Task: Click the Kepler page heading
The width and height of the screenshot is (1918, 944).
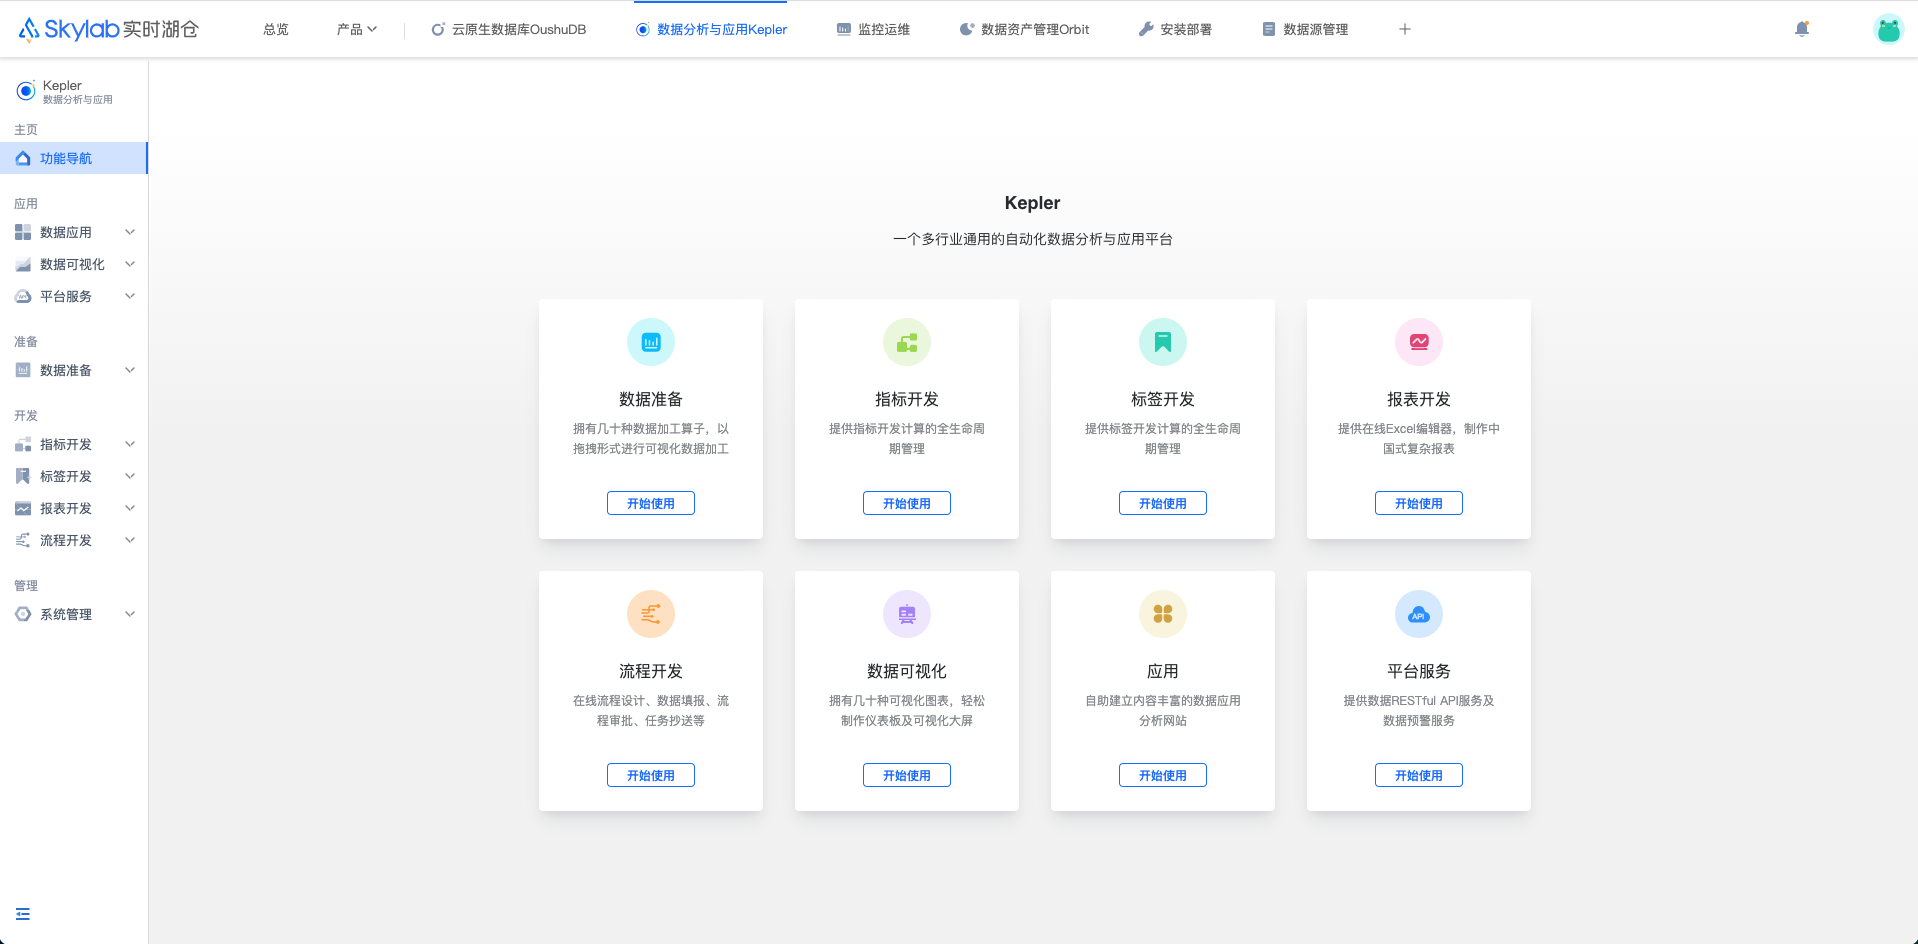Action: [1032, 203]
